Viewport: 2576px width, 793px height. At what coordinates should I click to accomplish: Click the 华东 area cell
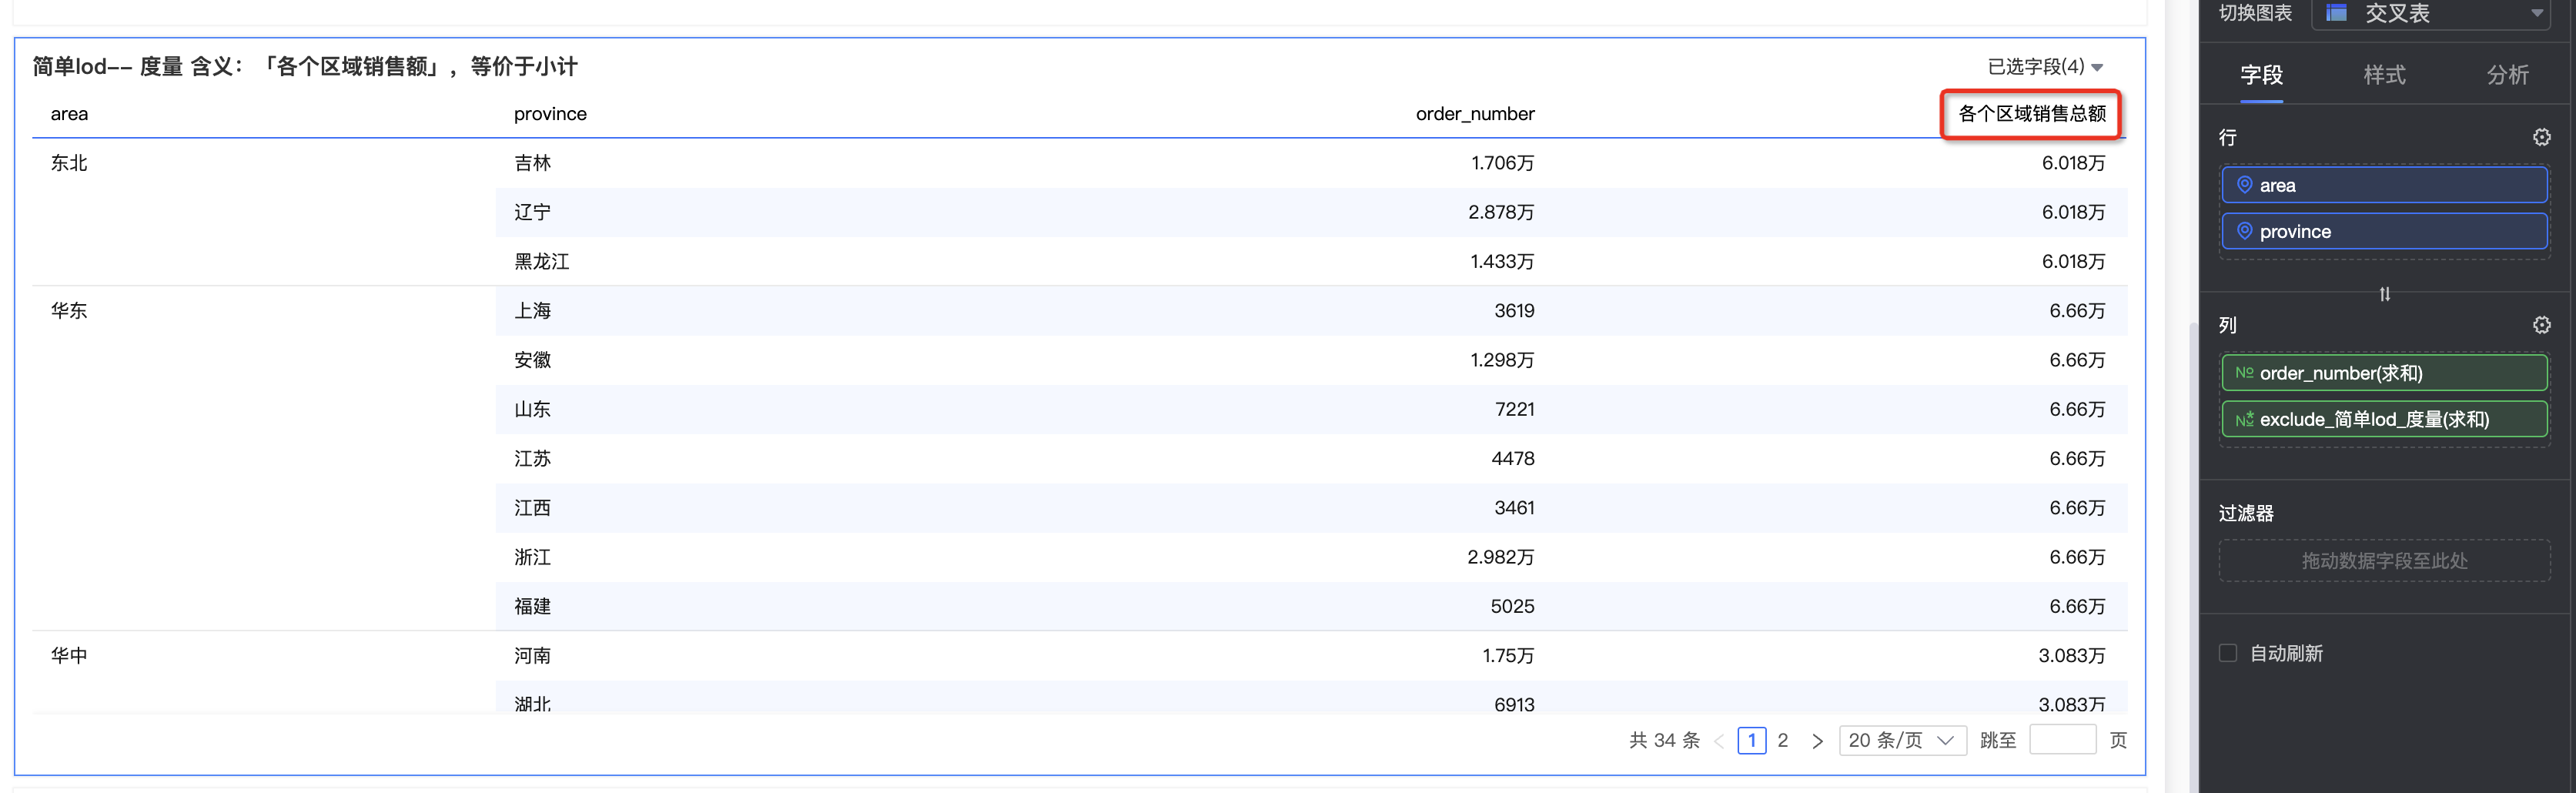coord(69,311)
